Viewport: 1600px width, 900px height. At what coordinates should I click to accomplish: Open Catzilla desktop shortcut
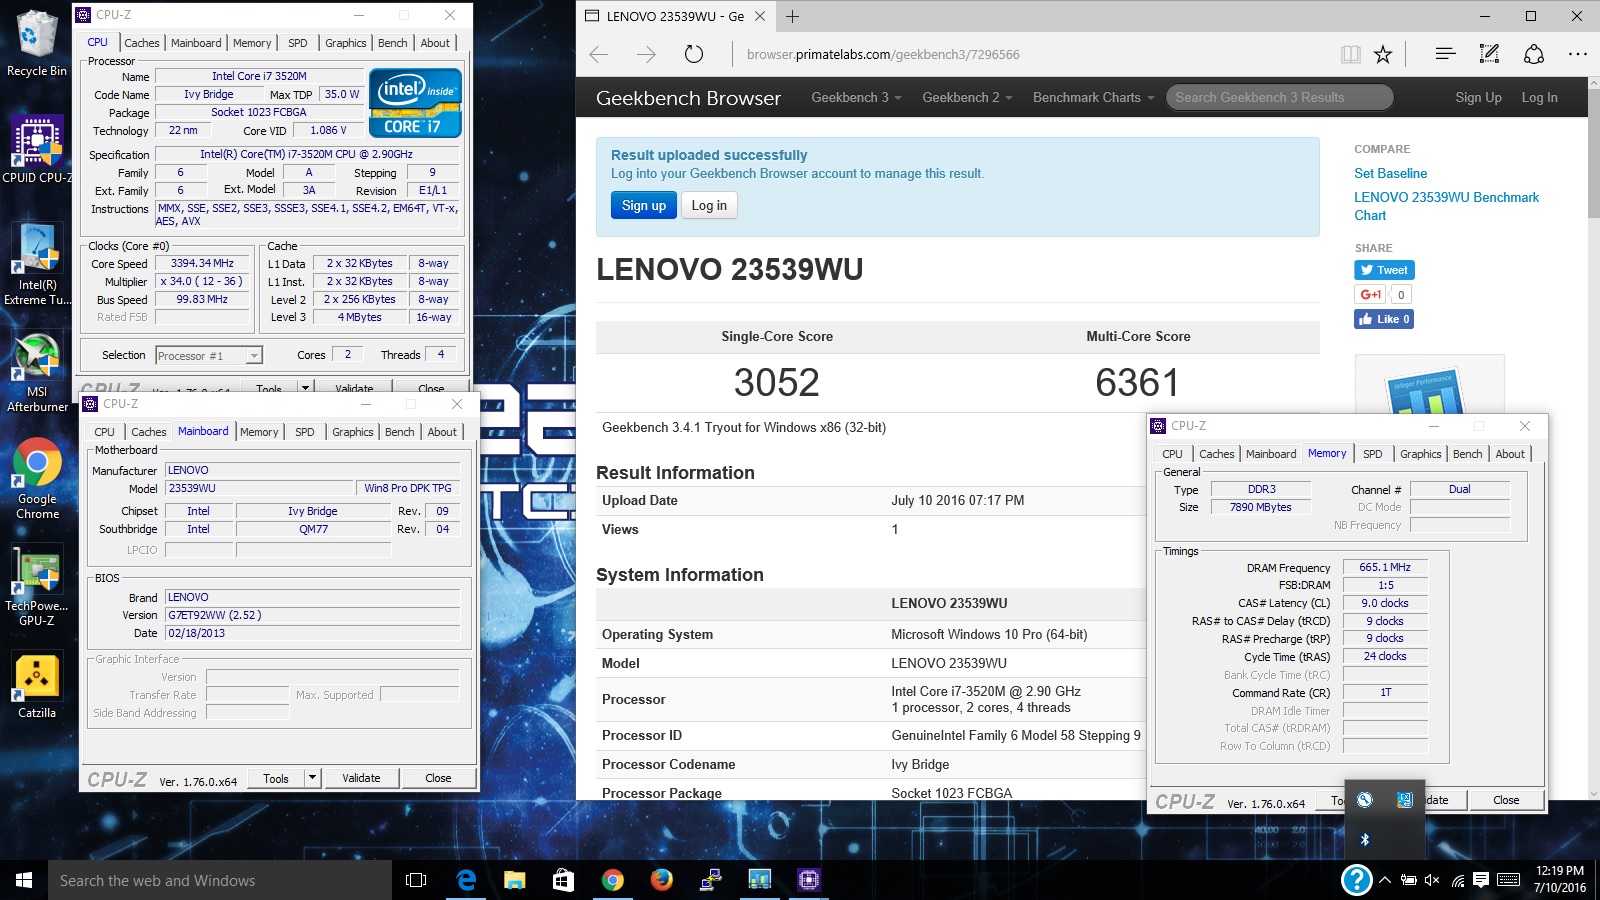(x=37, y=685)
